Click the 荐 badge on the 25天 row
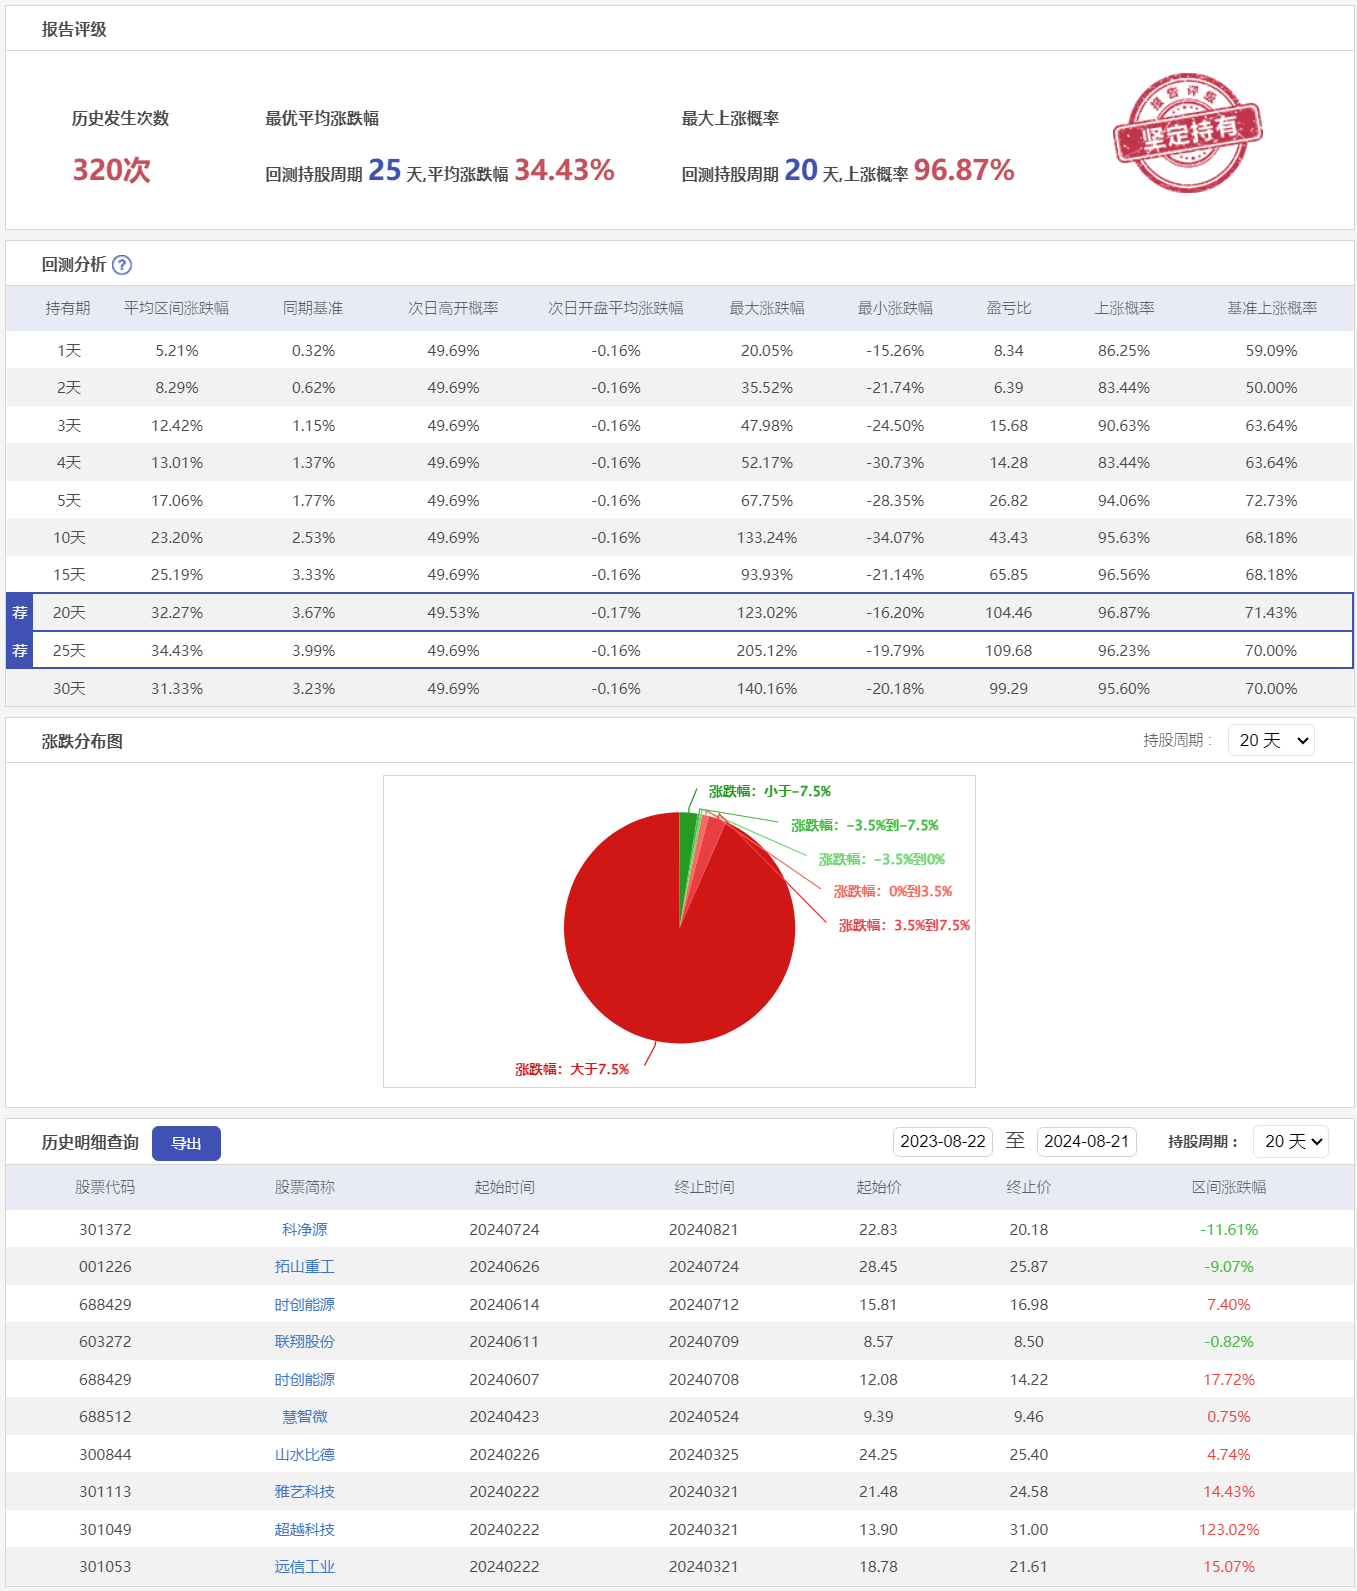 click(x=20, y=651)
